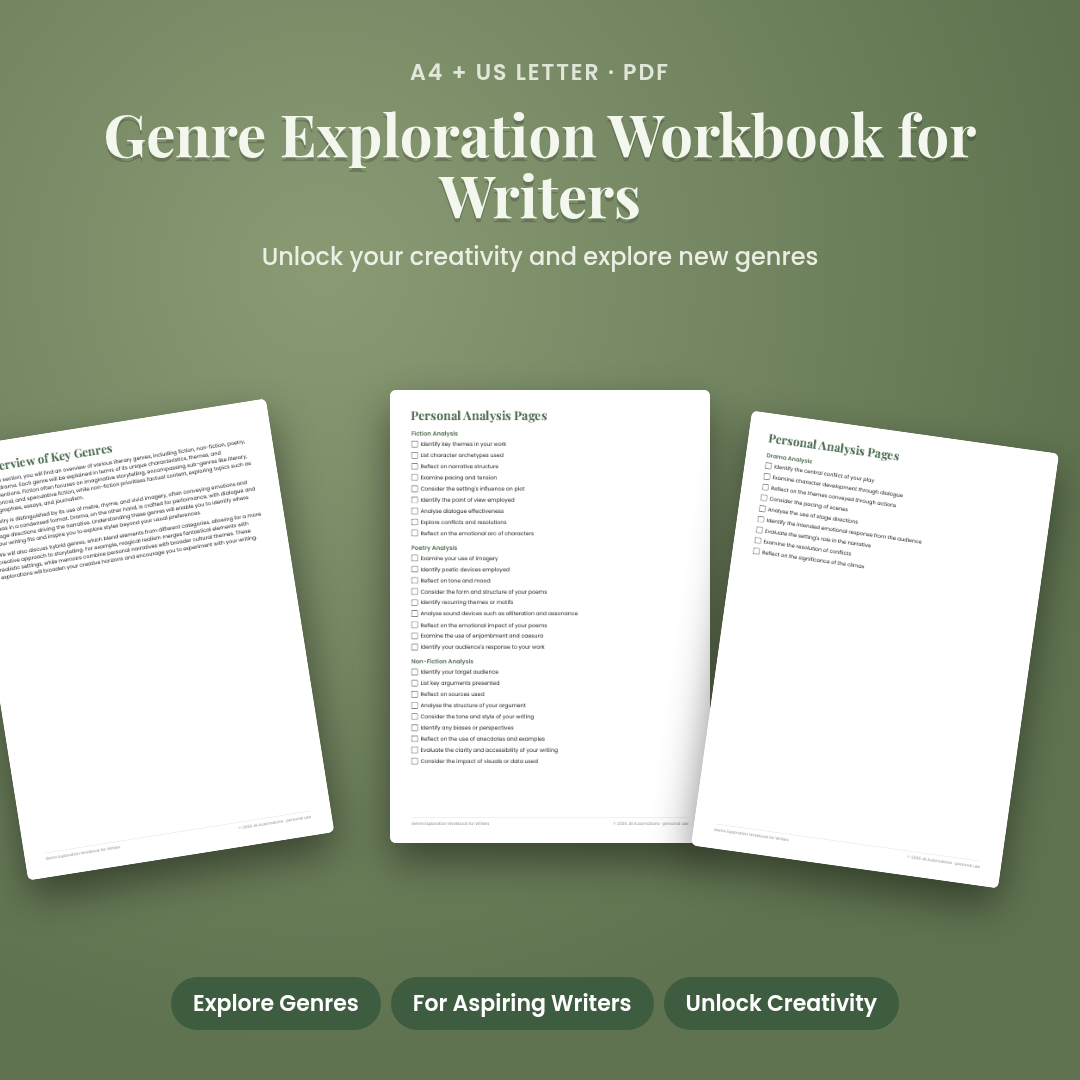Check the alliteration and assonance sound devices box
The width and height of the screenshot is (1080, 1080).
415,613
